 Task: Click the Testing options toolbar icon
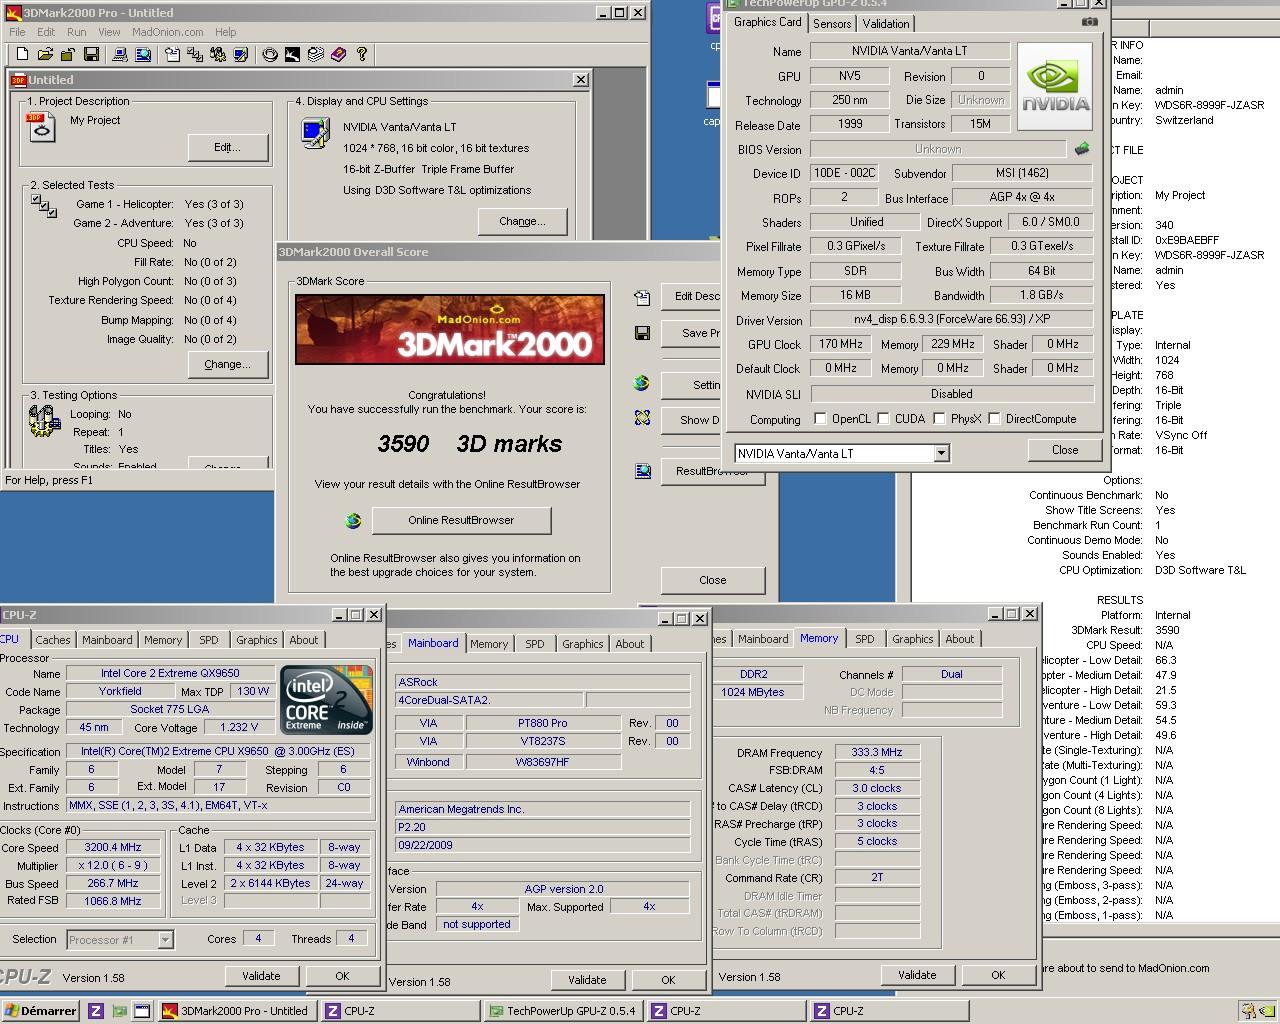[218, 54]
